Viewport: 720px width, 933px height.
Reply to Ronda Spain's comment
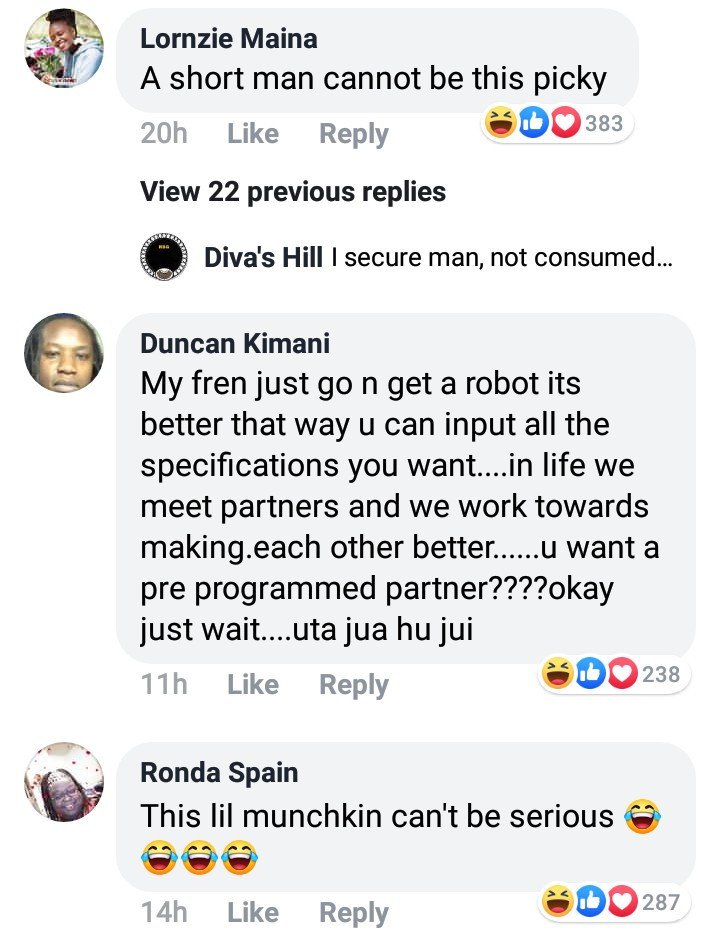point(354,913)
